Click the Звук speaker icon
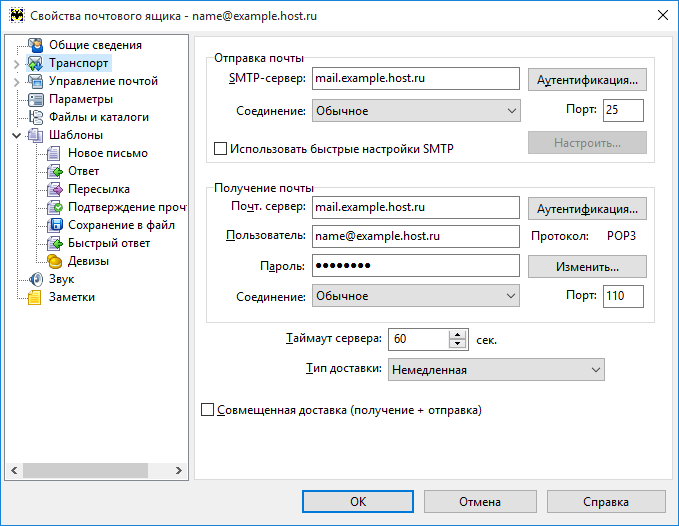This screenshot has height=526, width=679. (36, 279)
